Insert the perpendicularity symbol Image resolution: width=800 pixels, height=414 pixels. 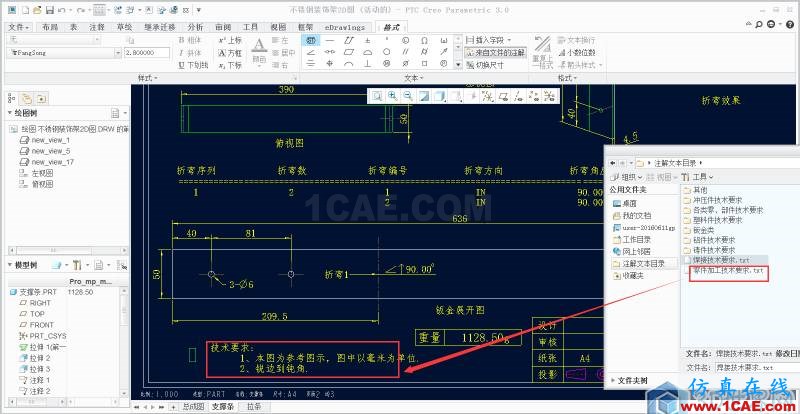pos(367,63)
